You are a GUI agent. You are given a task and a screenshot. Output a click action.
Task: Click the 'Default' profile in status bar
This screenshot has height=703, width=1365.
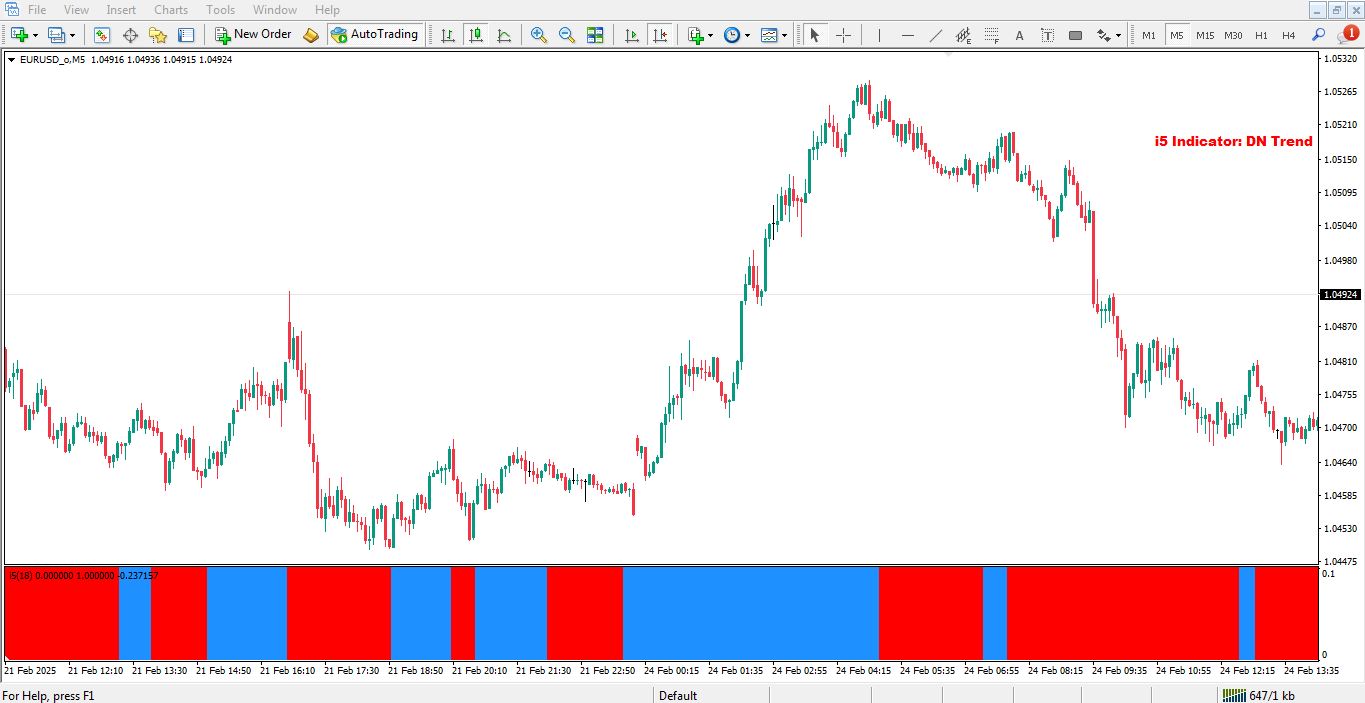[x=678, y=695]
